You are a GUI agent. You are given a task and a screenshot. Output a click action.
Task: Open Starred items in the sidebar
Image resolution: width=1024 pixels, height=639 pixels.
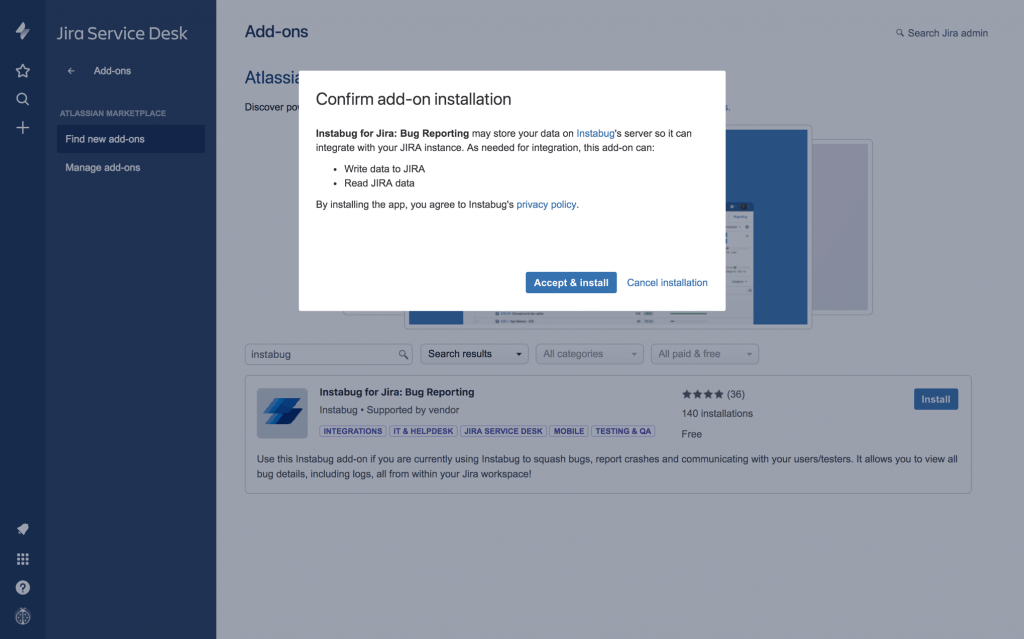tap(23, 71)
